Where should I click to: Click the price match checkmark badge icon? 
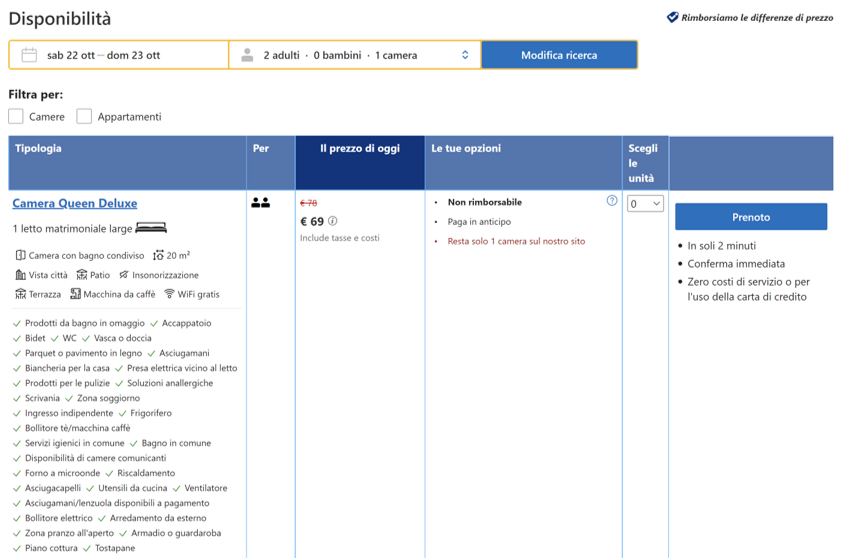tap(672, 17)
